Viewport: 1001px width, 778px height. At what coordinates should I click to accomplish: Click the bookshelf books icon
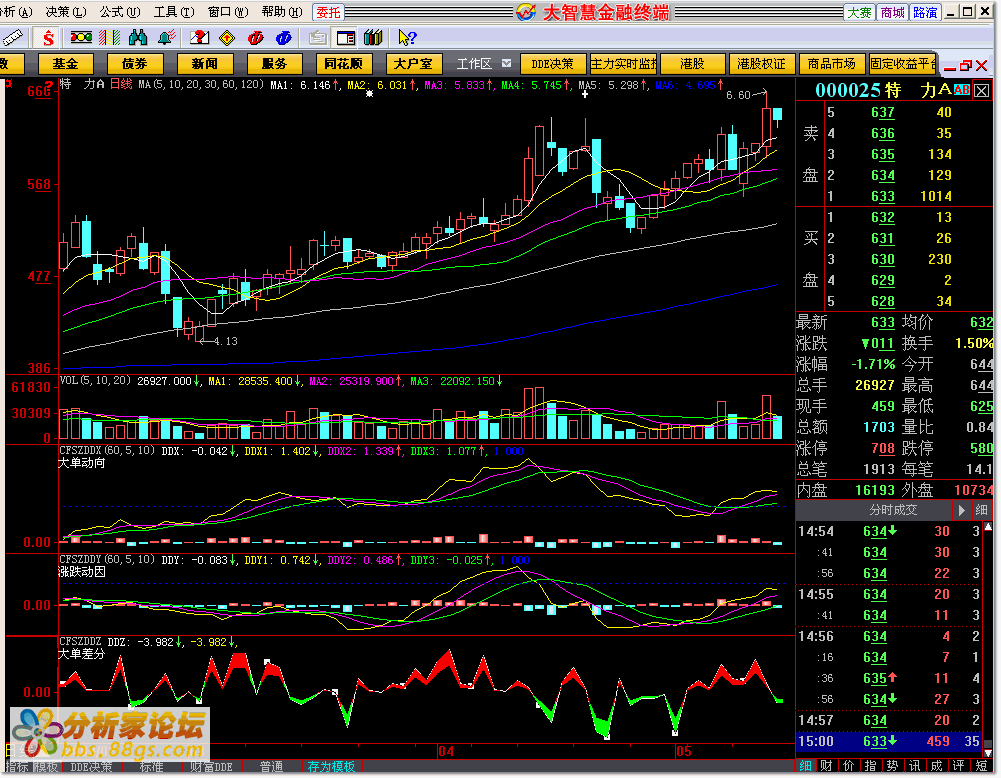tap(373, 38)
